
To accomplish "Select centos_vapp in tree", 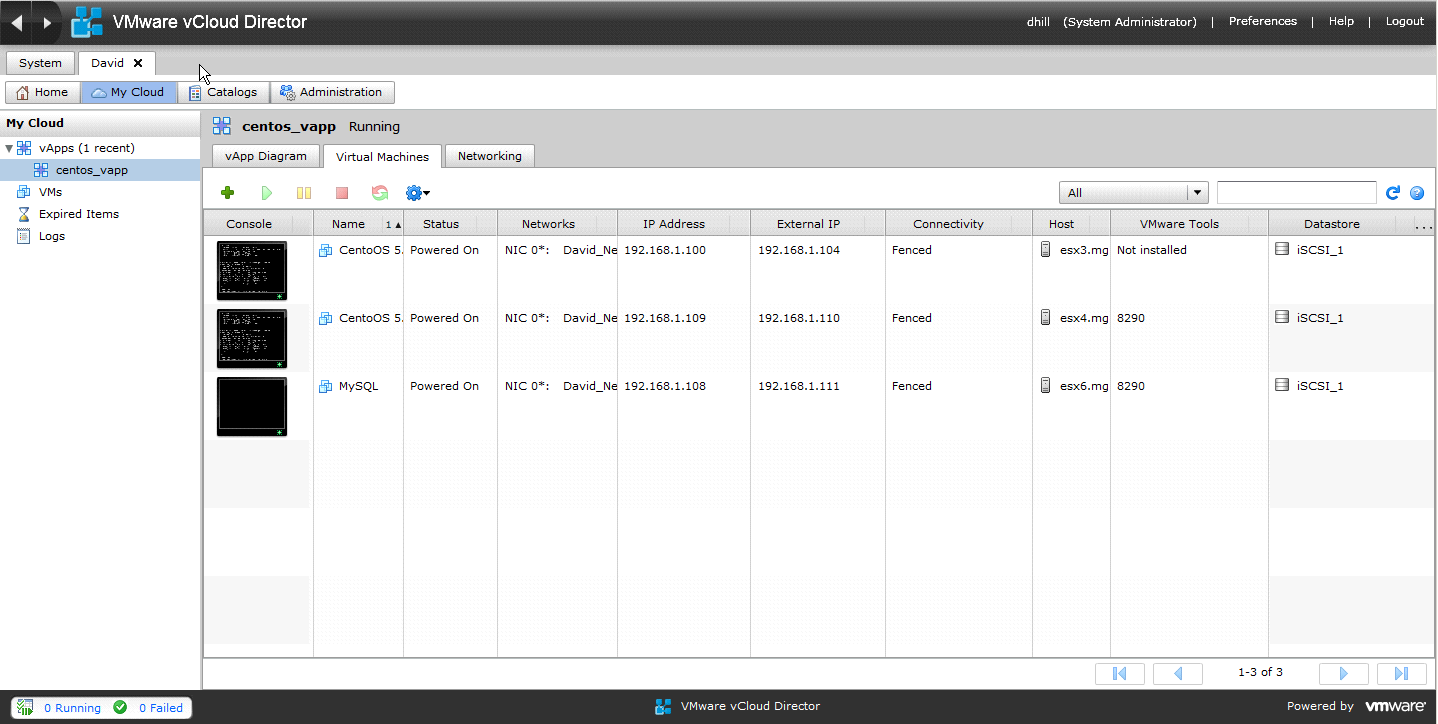I will tap(92, 170).
